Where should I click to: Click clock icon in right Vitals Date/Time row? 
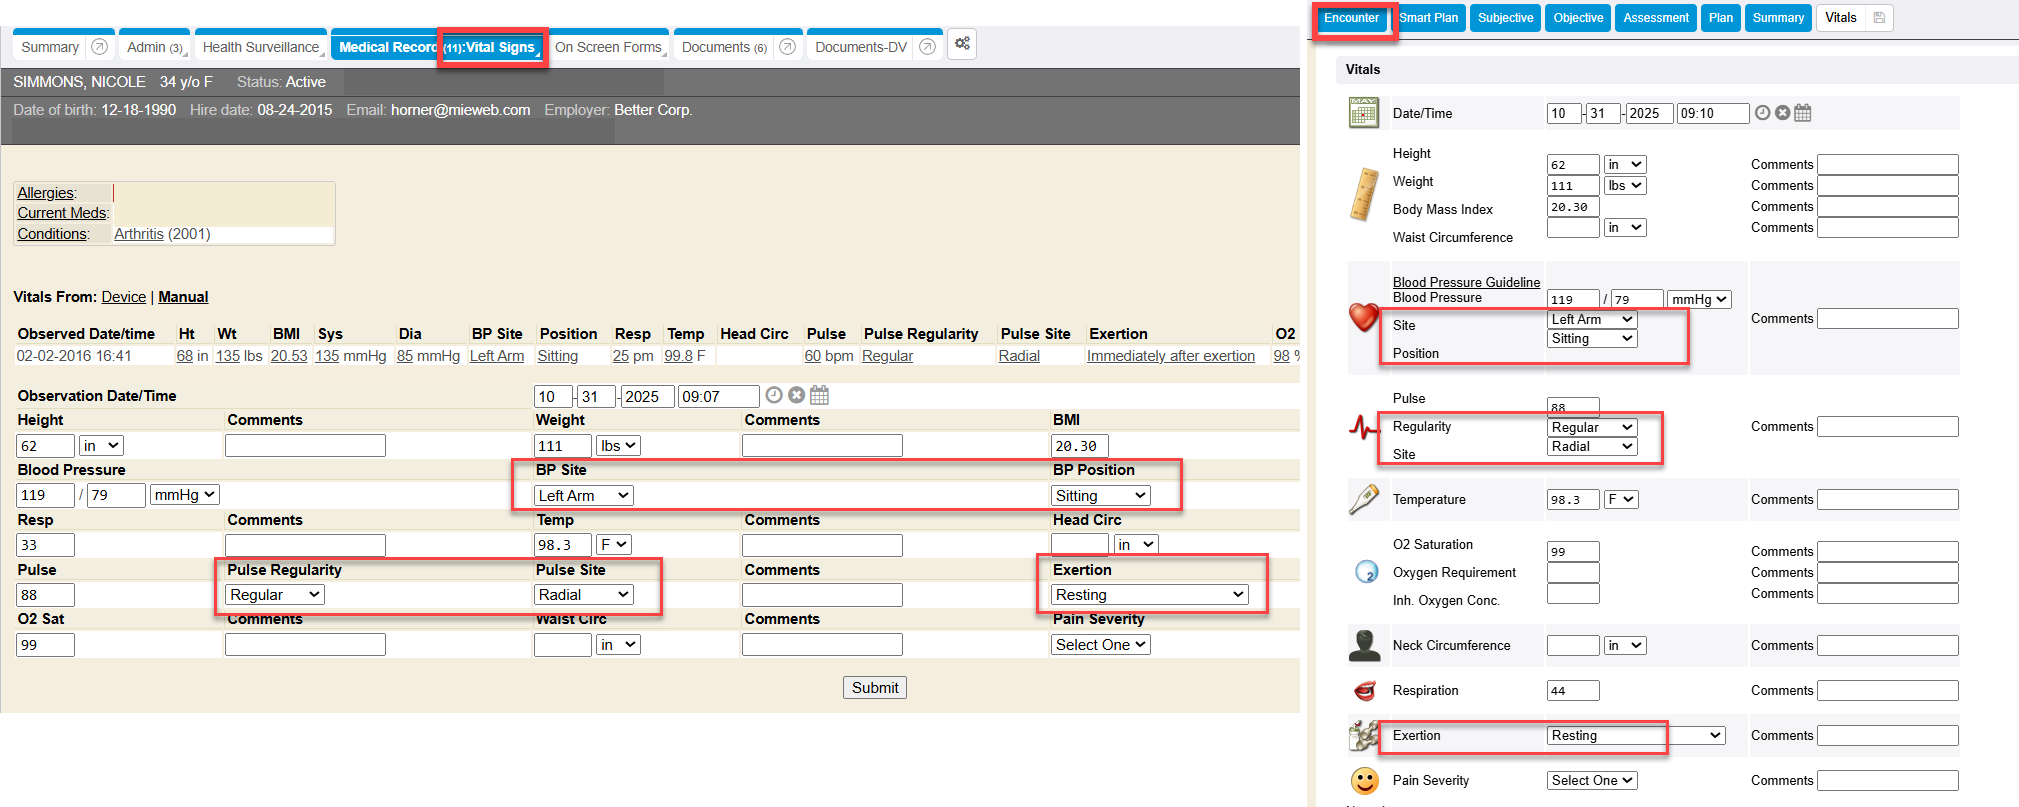pyautogui.click(x=1762, y=113)
